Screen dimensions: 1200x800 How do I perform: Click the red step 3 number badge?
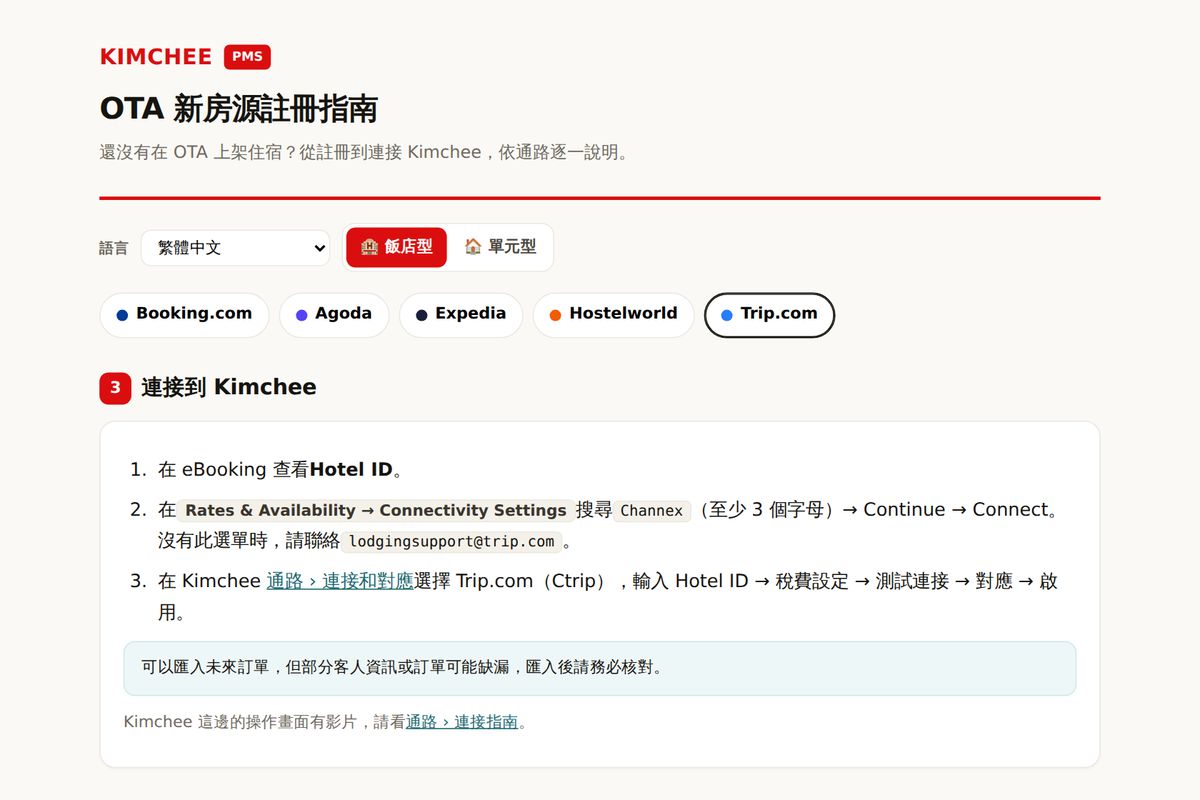pos(115,388)
